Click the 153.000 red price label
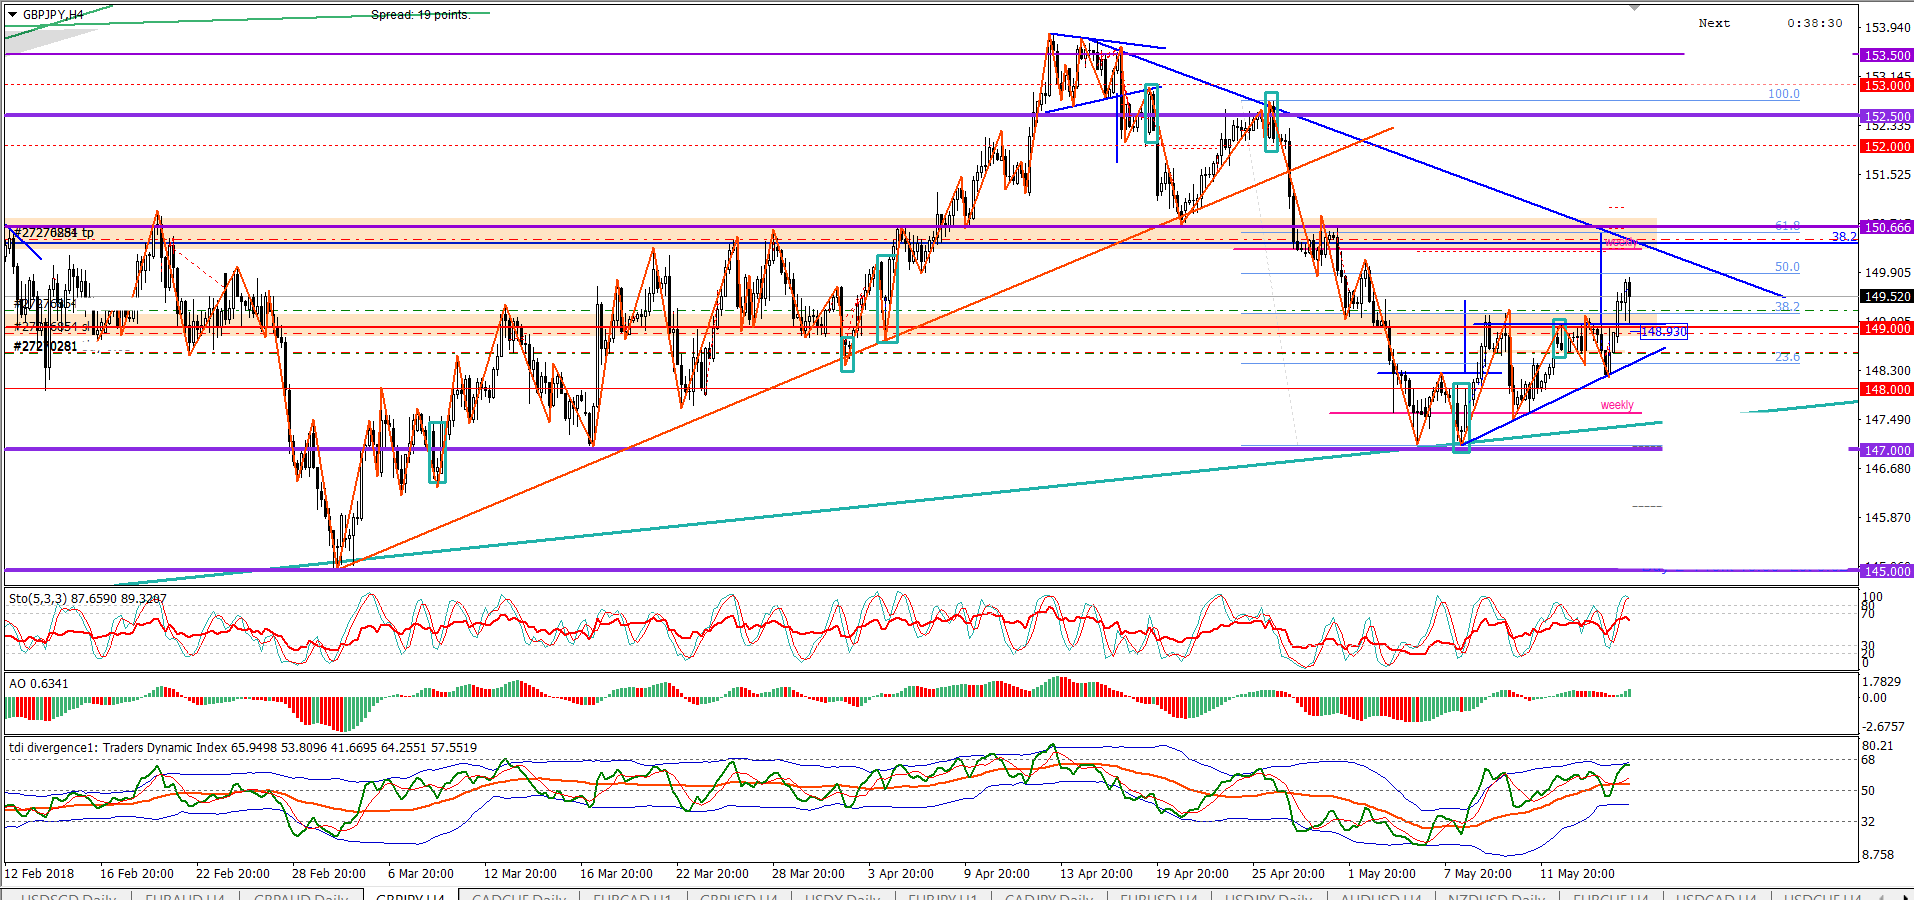Viewport: 1914px width, 900px height. [1886, 86]
